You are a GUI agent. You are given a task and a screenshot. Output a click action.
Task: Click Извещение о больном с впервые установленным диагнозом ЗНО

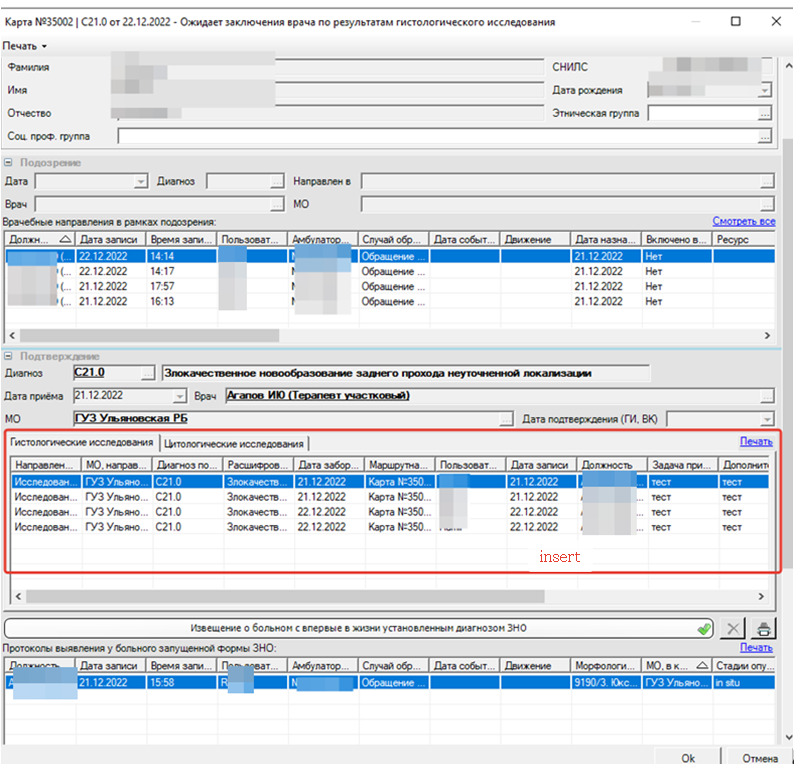click(359, 628)
